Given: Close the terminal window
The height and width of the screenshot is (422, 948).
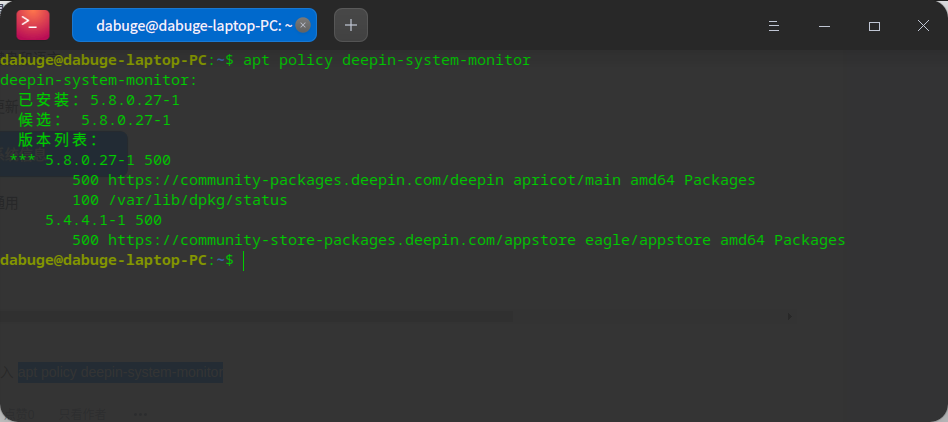Looking at the screenshot, I should click(923, 25).
